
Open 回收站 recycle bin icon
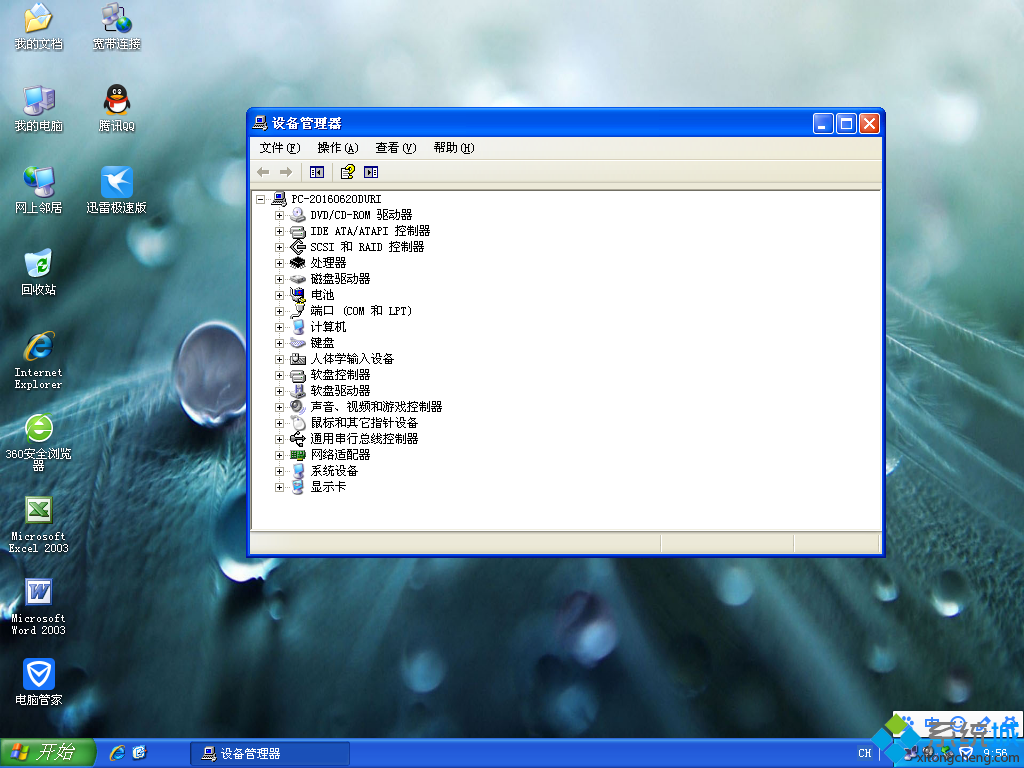coord(39,272)
